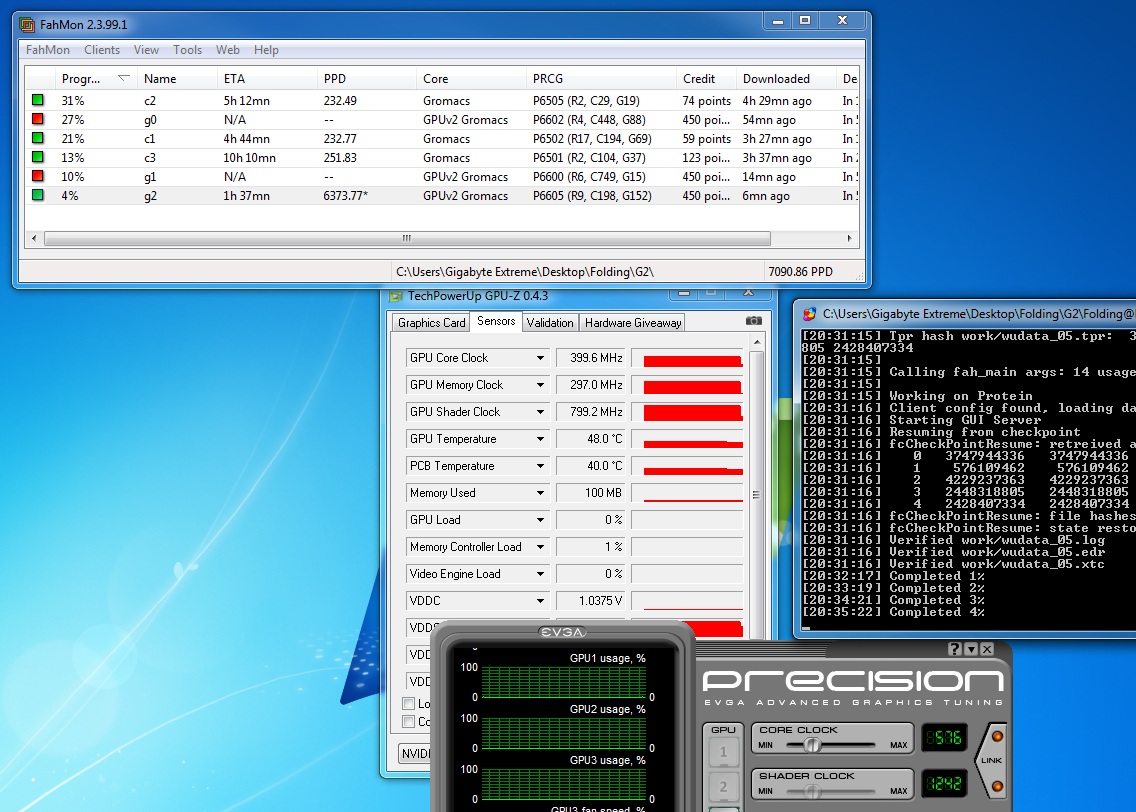Viewport: 1136px width, 812px height.
Task: Click FahMon scroll right arrow
Action: 850,238
